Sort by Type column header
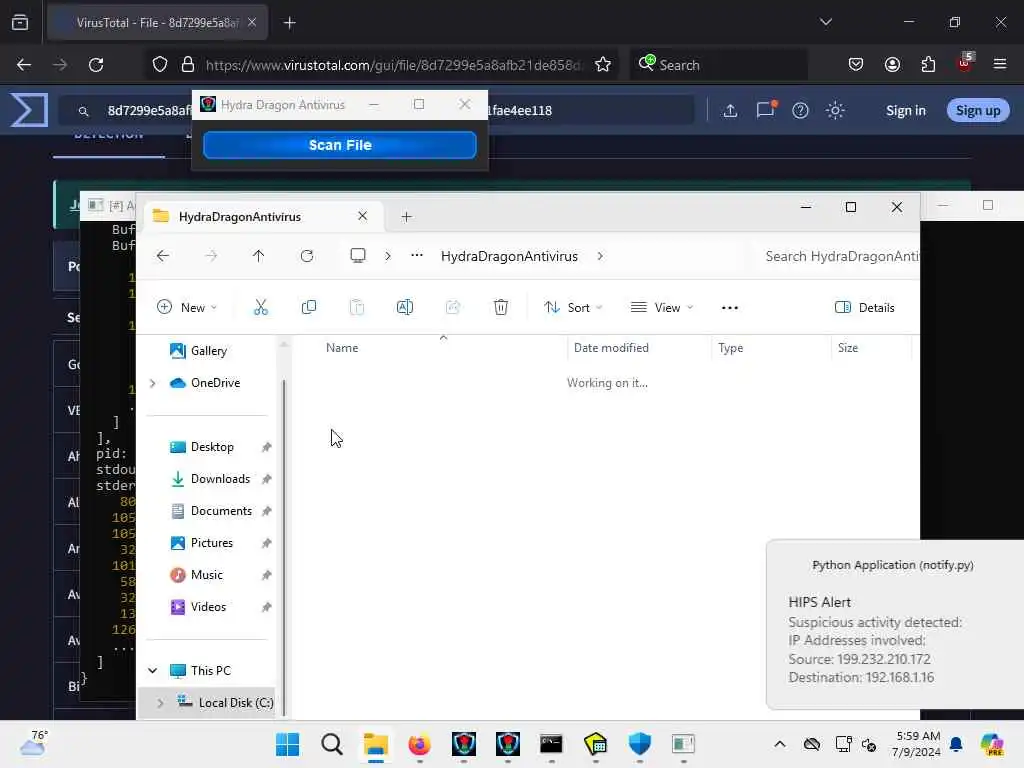Screen dimensions: 1024x768 730,348
